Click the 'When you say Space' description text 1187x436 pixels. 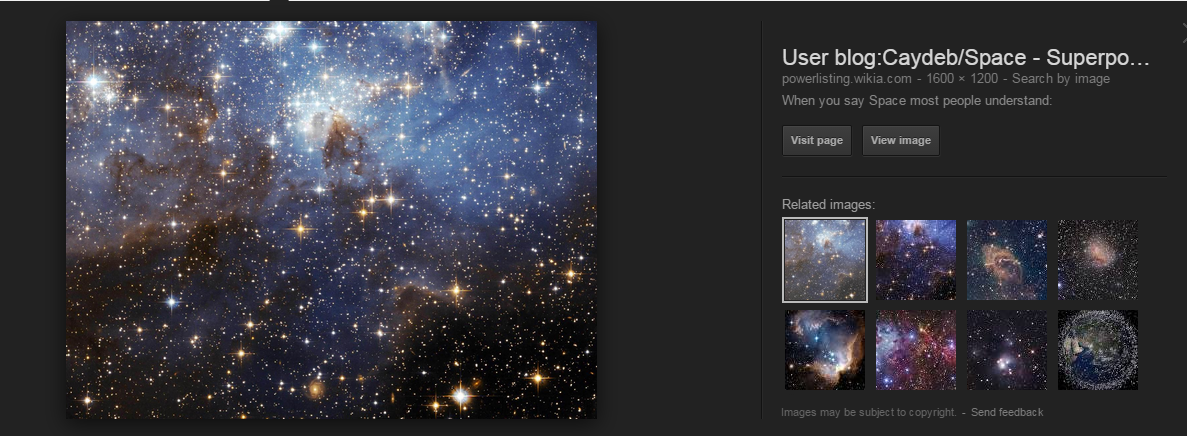click(917, 101)
